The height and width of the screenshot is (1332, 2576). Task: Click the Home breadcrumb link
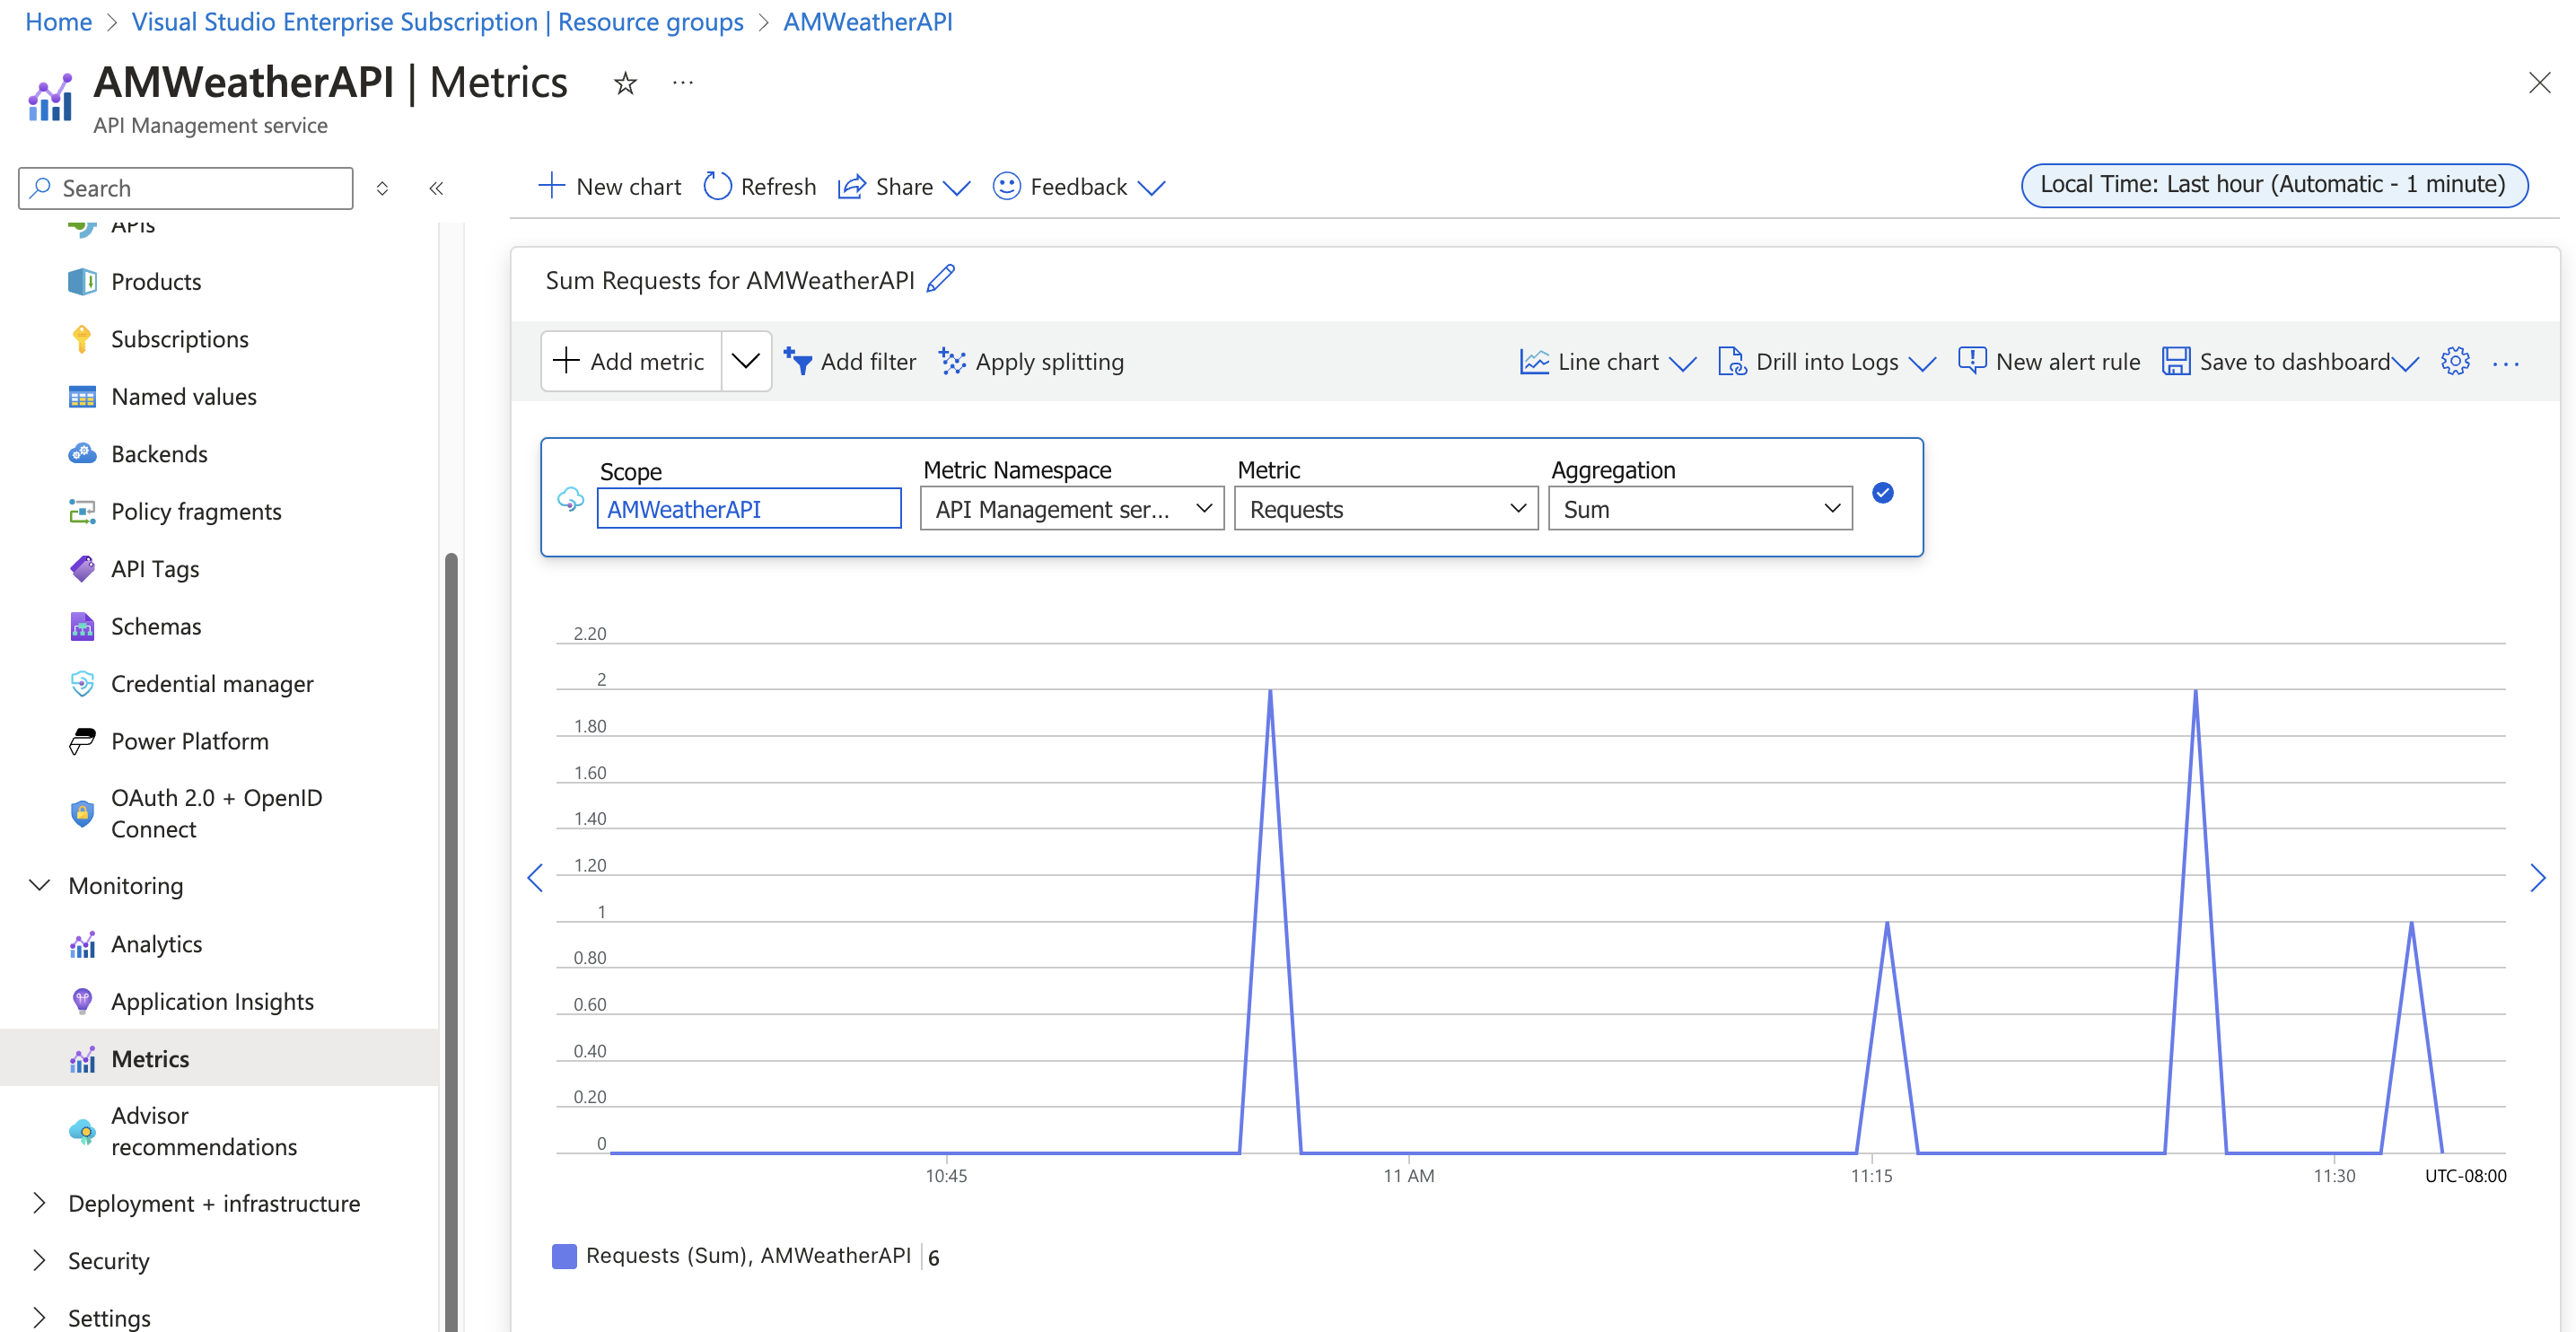click(58, 21)
